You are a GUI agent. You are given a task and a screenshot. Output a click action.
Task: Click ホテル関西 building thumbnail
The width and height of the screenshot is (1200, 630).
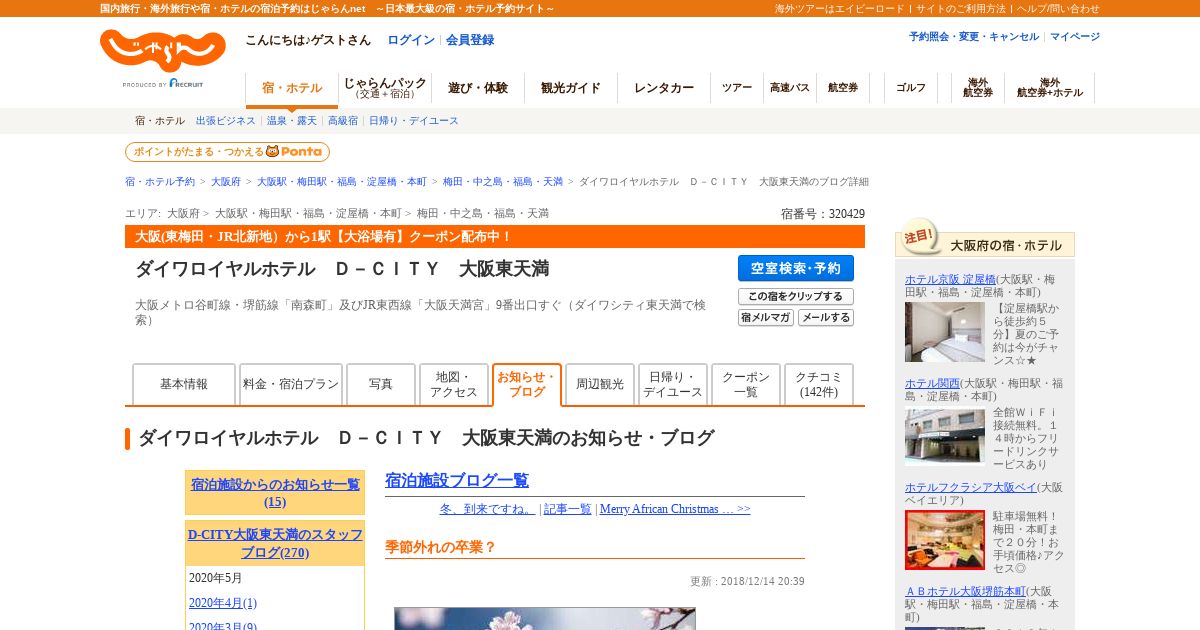coord(945,437)
